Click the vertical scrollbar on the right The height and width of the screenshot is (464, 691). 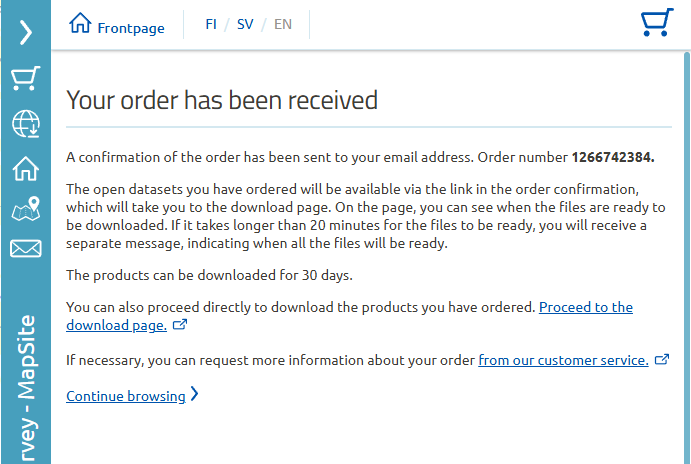click(687, 258)
